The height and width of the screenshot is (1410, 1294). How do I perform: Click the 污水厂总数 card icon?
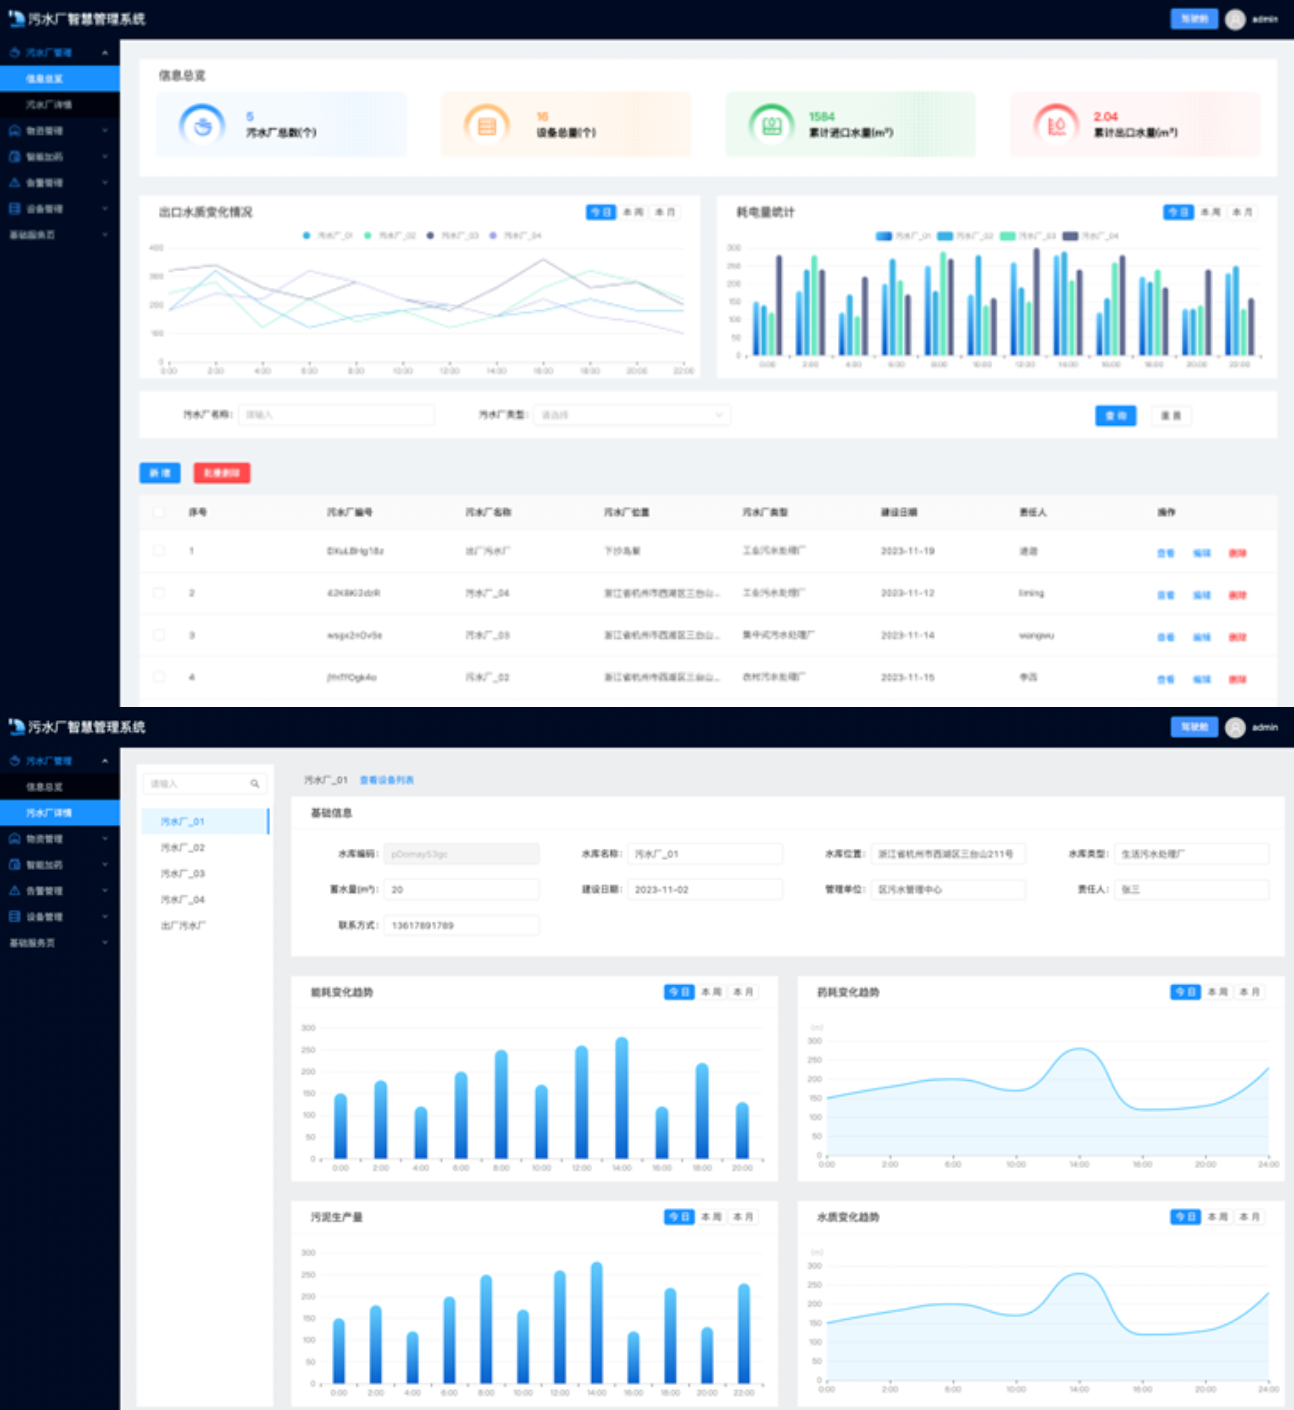202,126
